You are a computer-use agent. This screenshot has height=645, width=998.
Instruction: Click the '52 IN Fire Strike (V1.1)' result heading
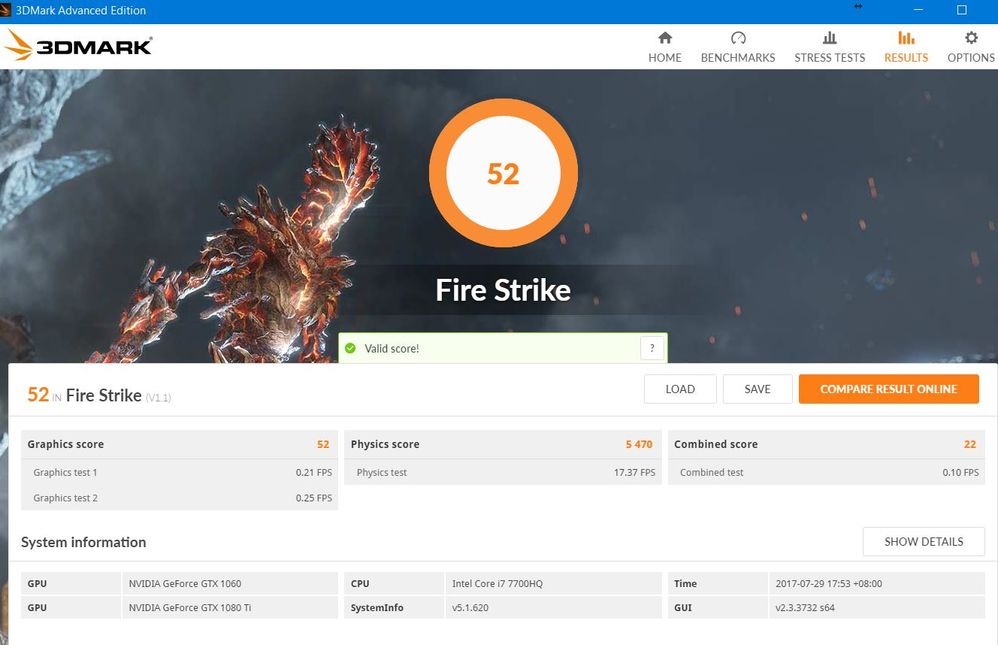click(99, 395)
